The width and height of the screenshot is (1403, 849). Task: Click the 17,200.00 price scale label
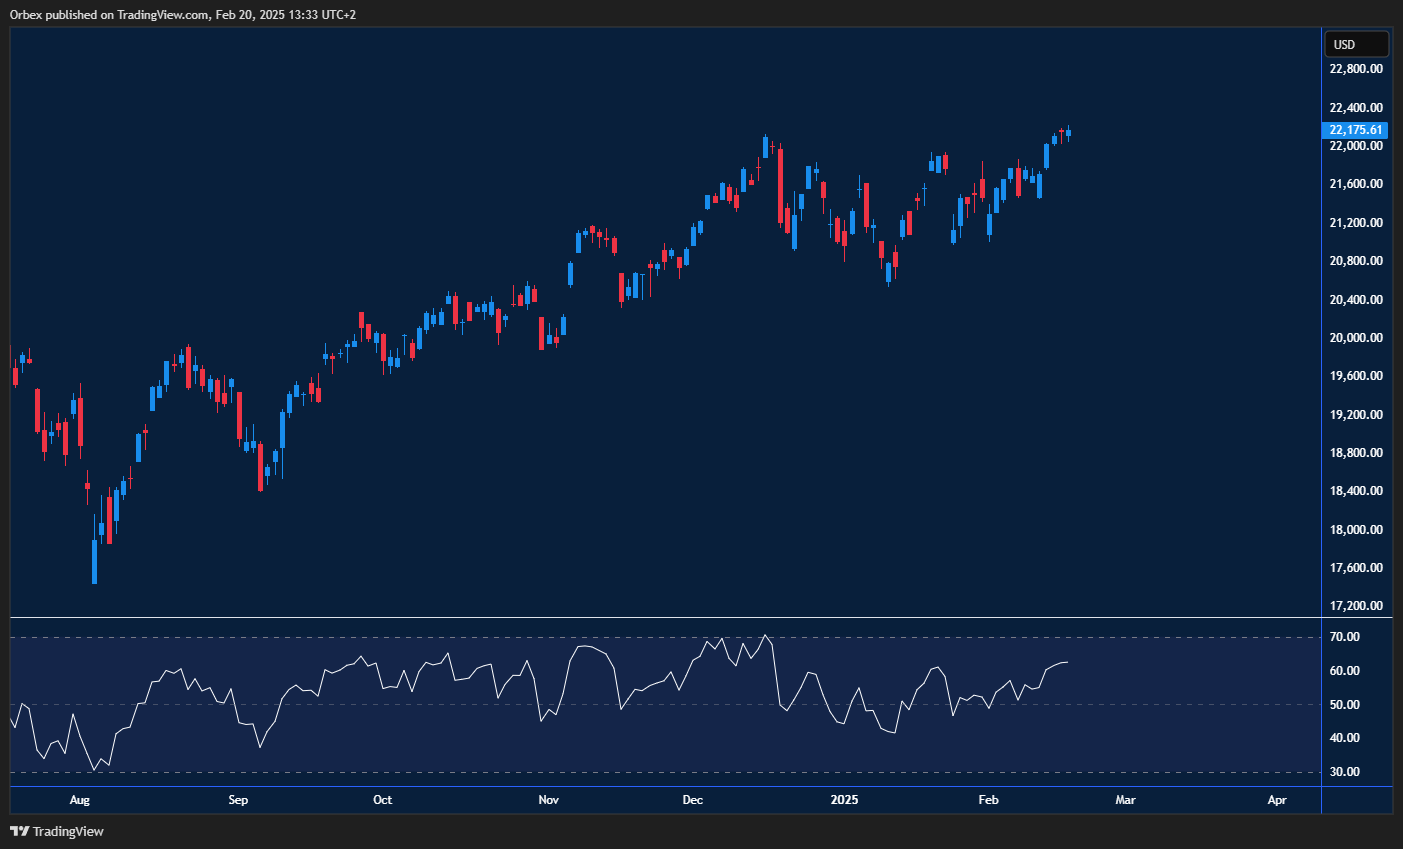[1356, 606]
